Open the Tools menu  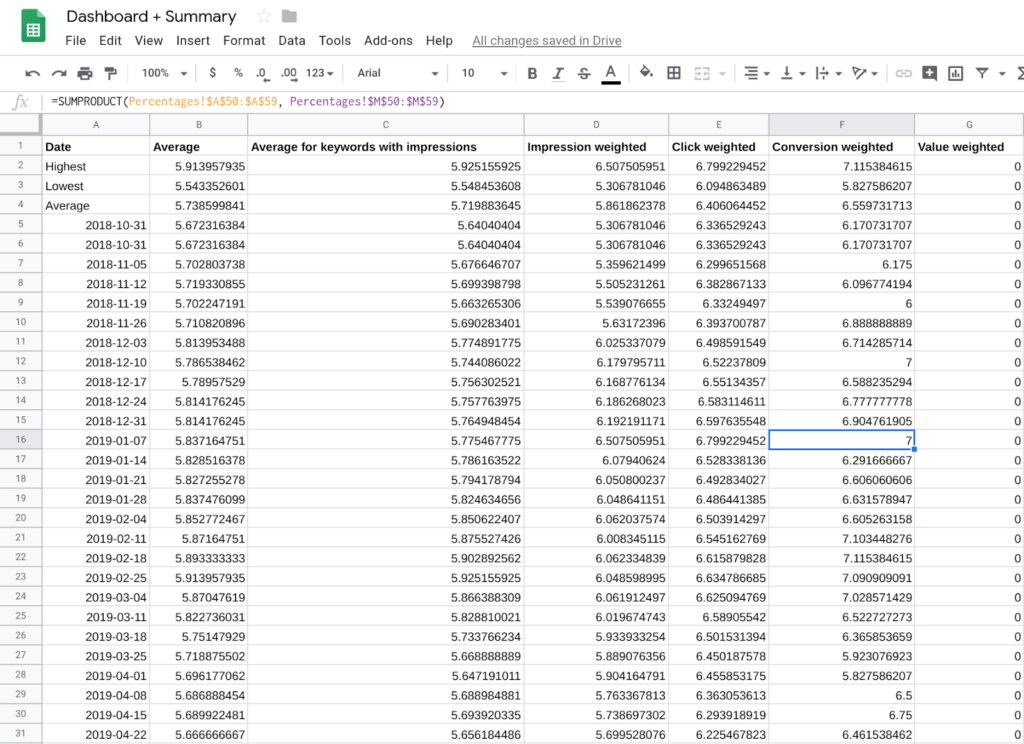coord(334,40)
